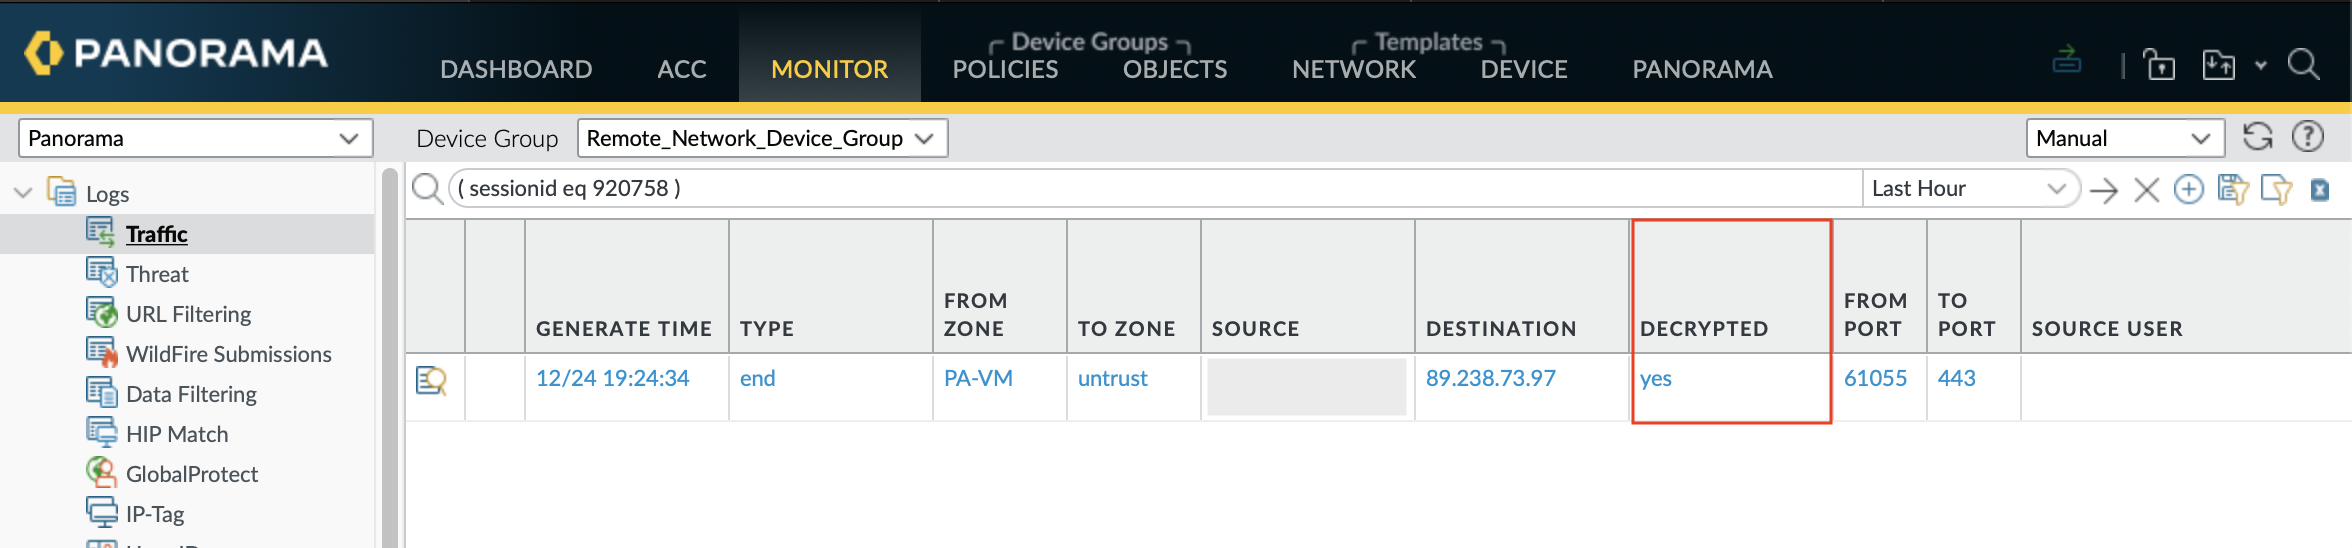The image size is (2352, 548).
Task: Open the Remote_Network_Device_Group dropdown
Action: [x=762, y=138]
